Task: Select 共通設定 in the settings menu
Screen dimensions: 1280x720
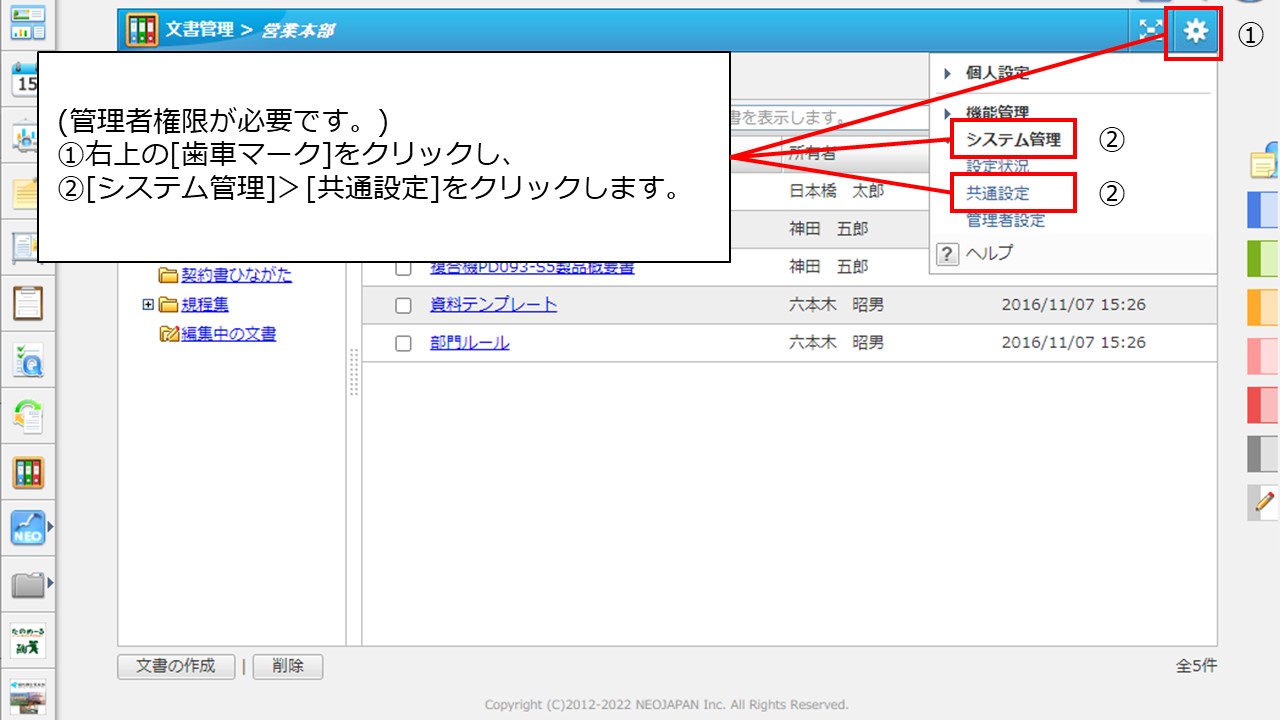Action: [997, 193]
